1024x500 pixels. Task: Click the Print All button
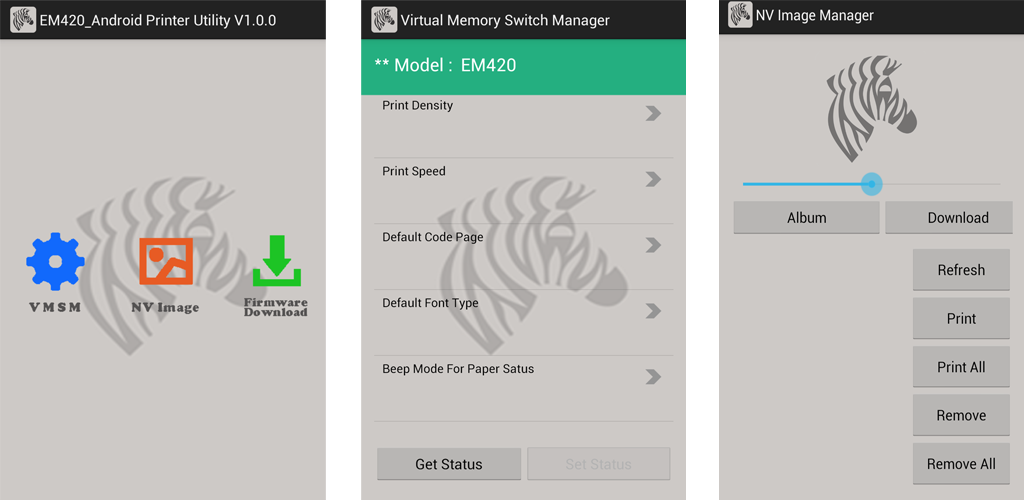[x=961, y=367]
